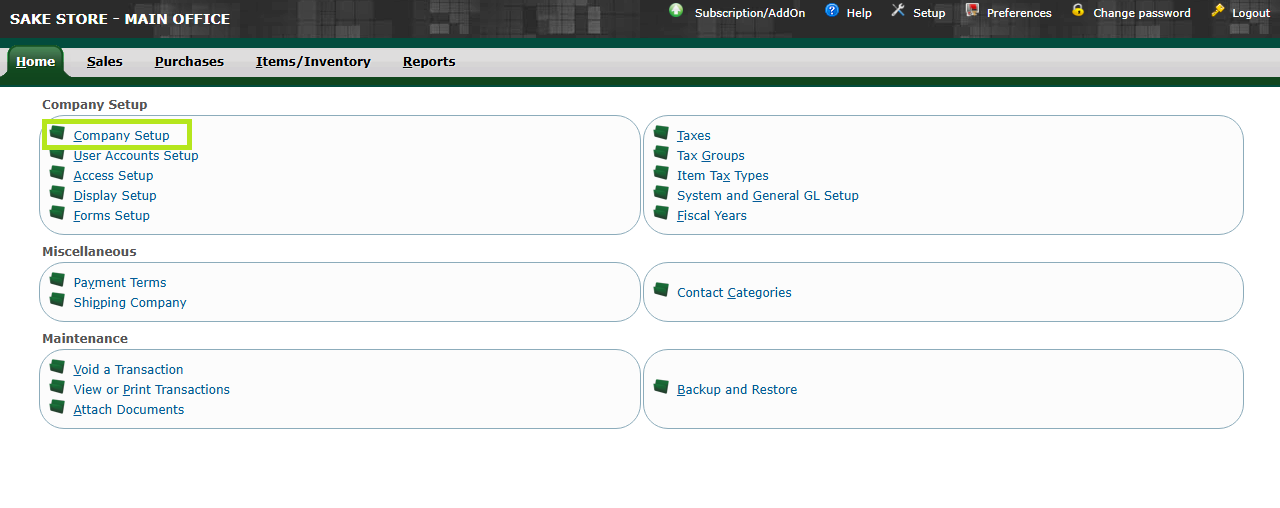This screenshot has width=1280, height=508.
Task: Click the green icon beside Contact Categories
Action: point(660,290)
